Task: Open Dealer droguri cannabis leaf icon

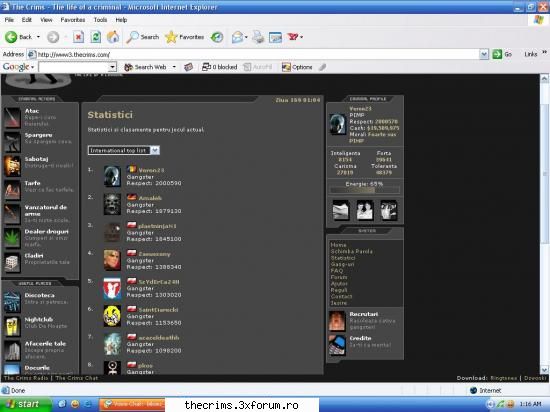Action: tap(12, 238)
